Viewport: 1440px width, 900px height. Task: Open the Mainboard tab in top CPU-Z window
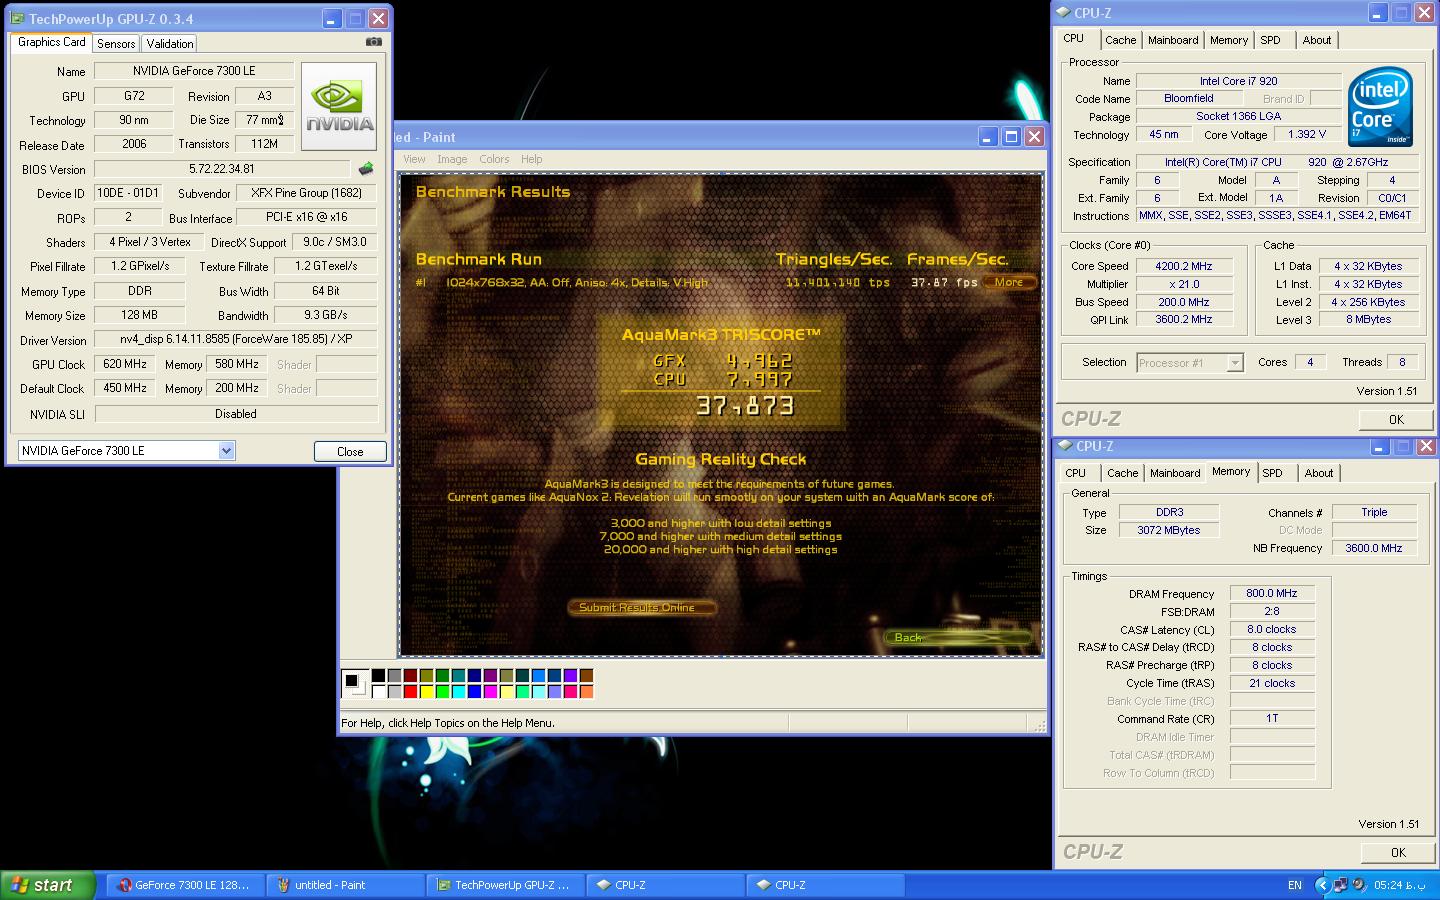pos(1173,40)
